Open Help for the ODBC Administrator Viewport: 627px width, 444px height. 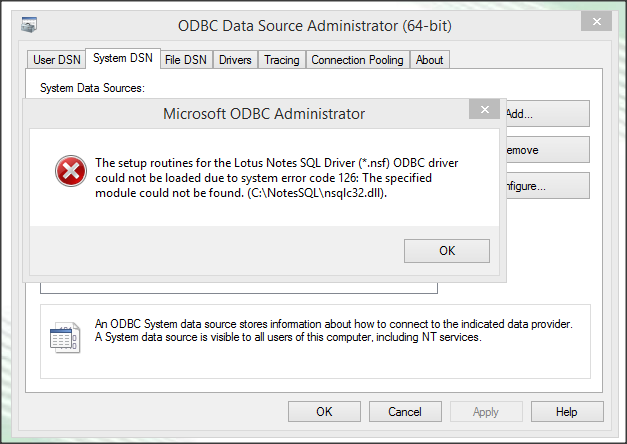pos(566,411)
